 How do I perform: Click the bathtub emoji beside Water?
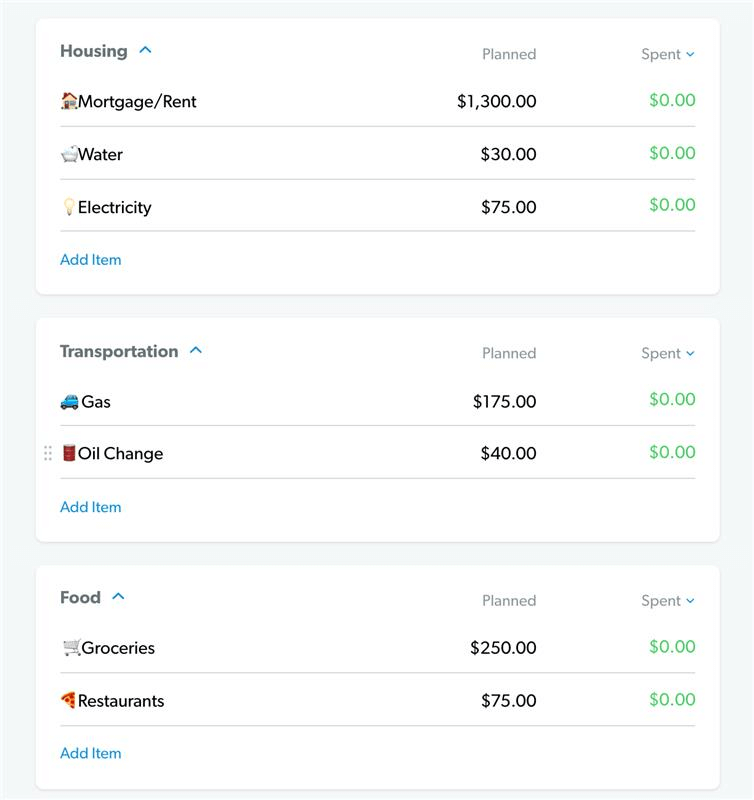pyautogui.click(x=69, y=154)
